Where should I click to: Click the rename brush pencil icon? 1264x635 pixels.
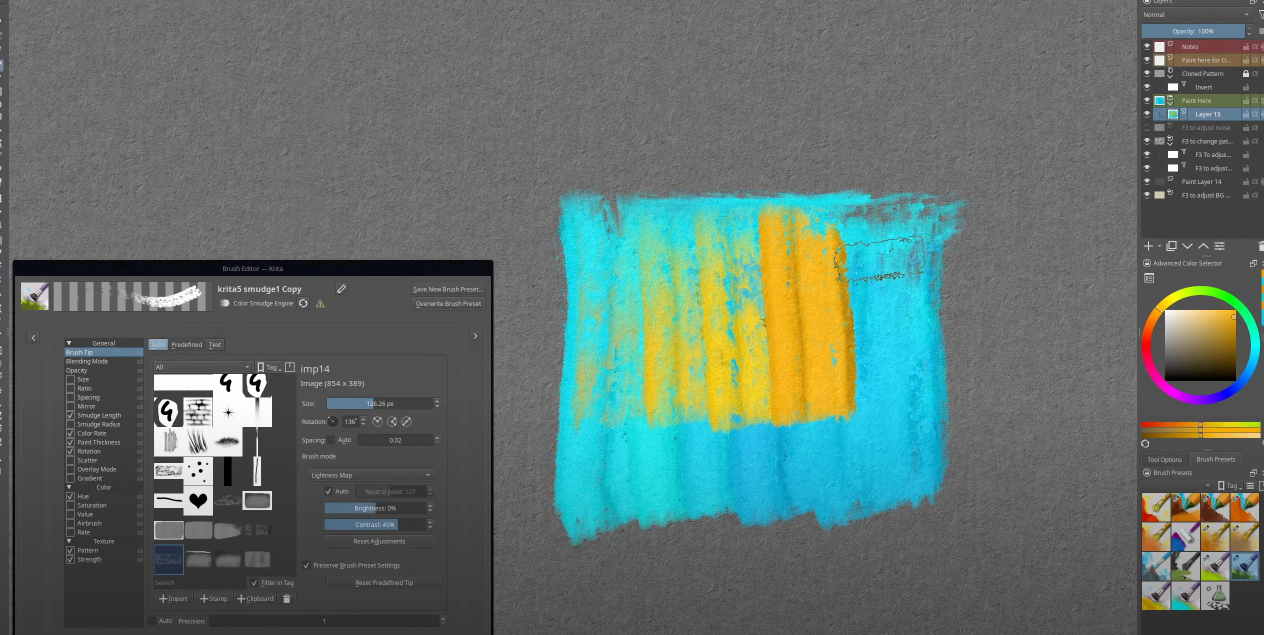pyautogui.click(x=341, y=289)
